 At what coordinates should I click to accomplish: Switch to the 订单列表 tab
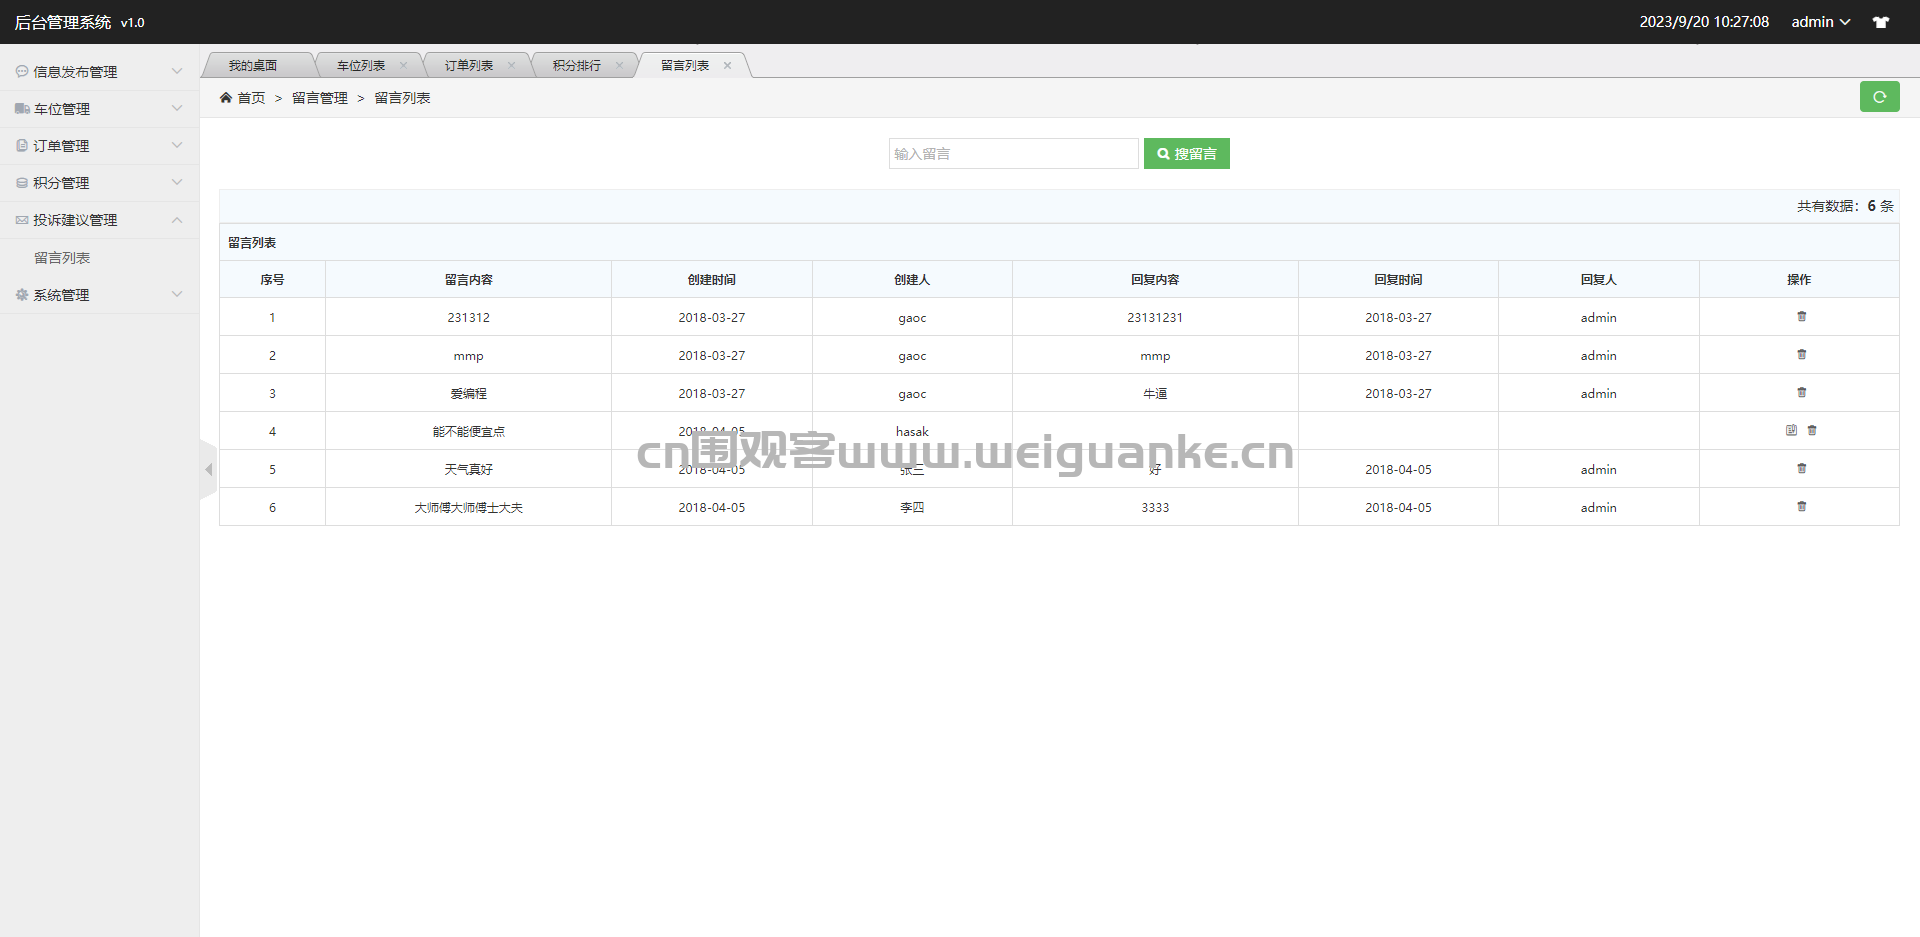point(468,66)
